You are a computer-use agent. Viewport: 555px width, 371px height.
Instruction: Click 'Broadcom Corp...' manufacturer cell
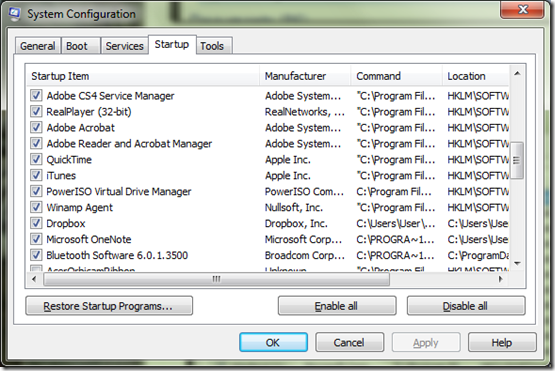click(x=305, y=255)
